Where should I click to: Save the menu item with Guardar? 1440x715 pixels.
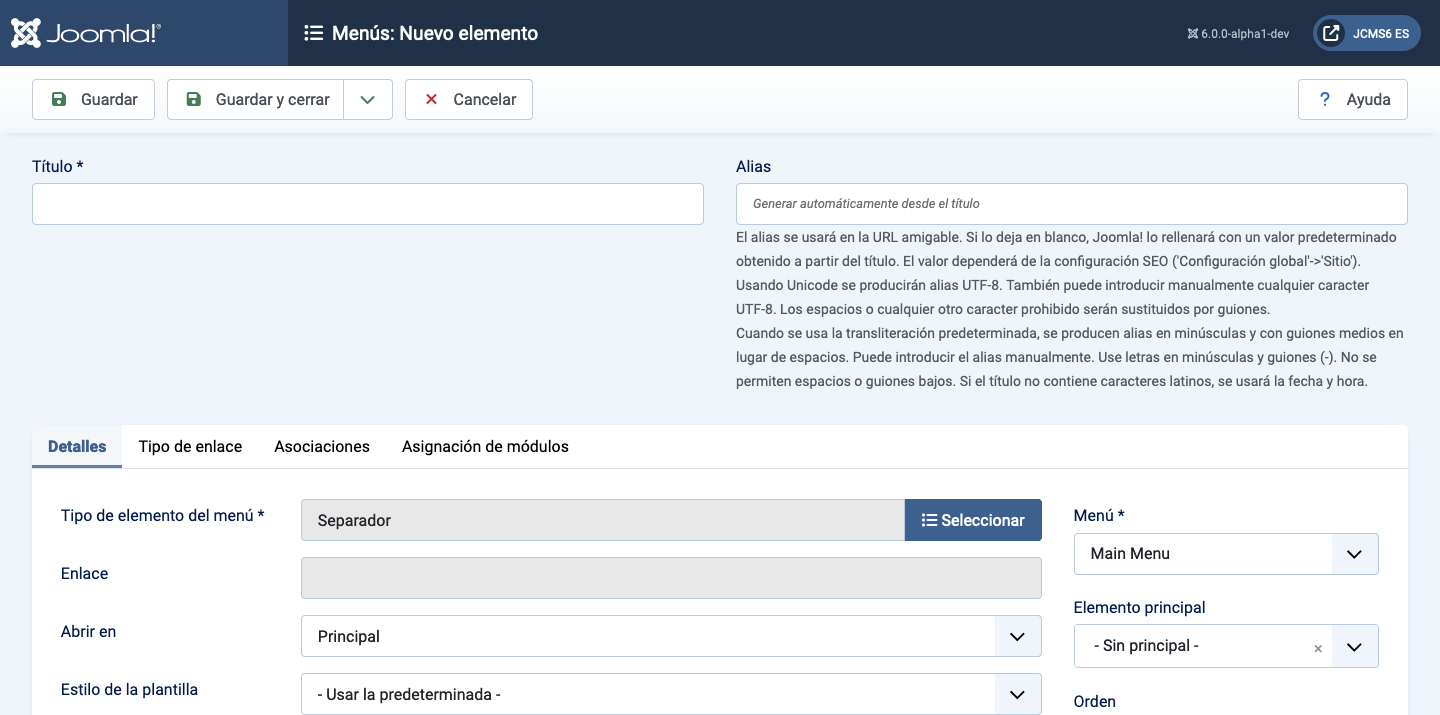click(94, 99)
